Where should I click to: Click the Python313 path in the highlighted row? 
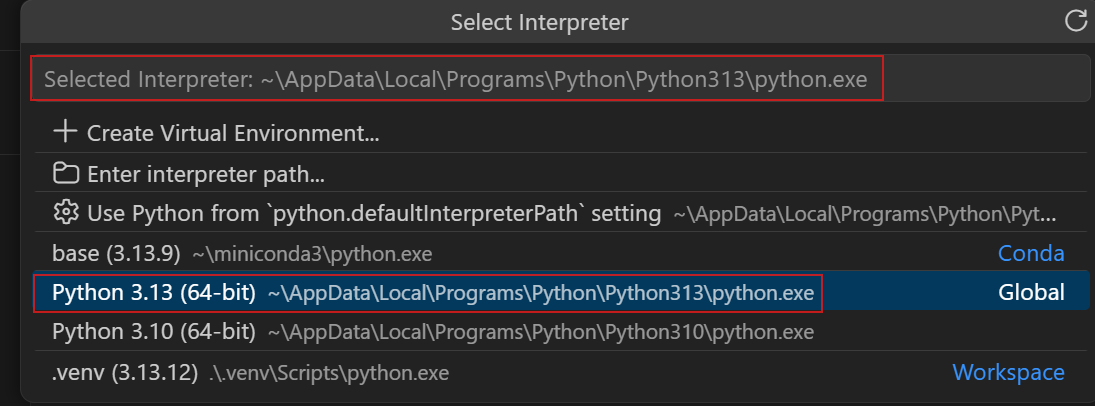[540, 293]
